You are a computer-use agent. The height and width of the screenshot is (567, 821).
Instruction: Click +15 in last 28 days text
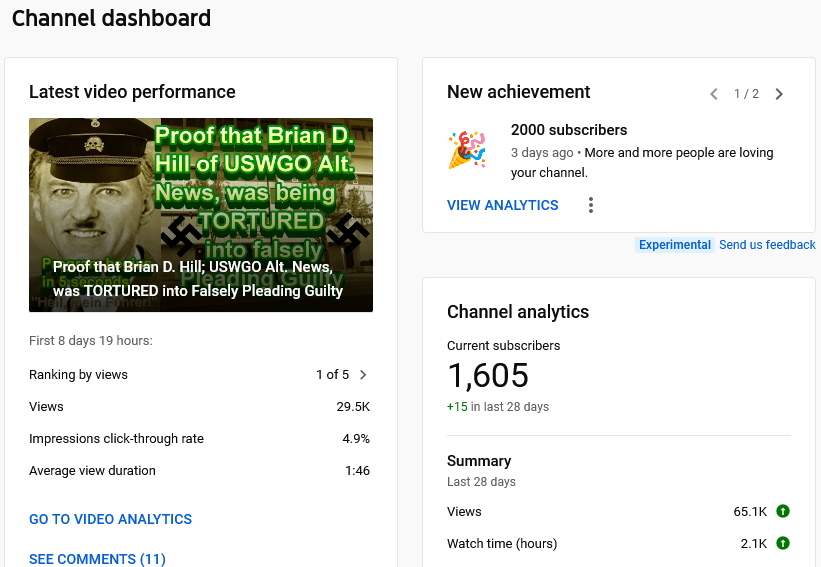(498, 407)
